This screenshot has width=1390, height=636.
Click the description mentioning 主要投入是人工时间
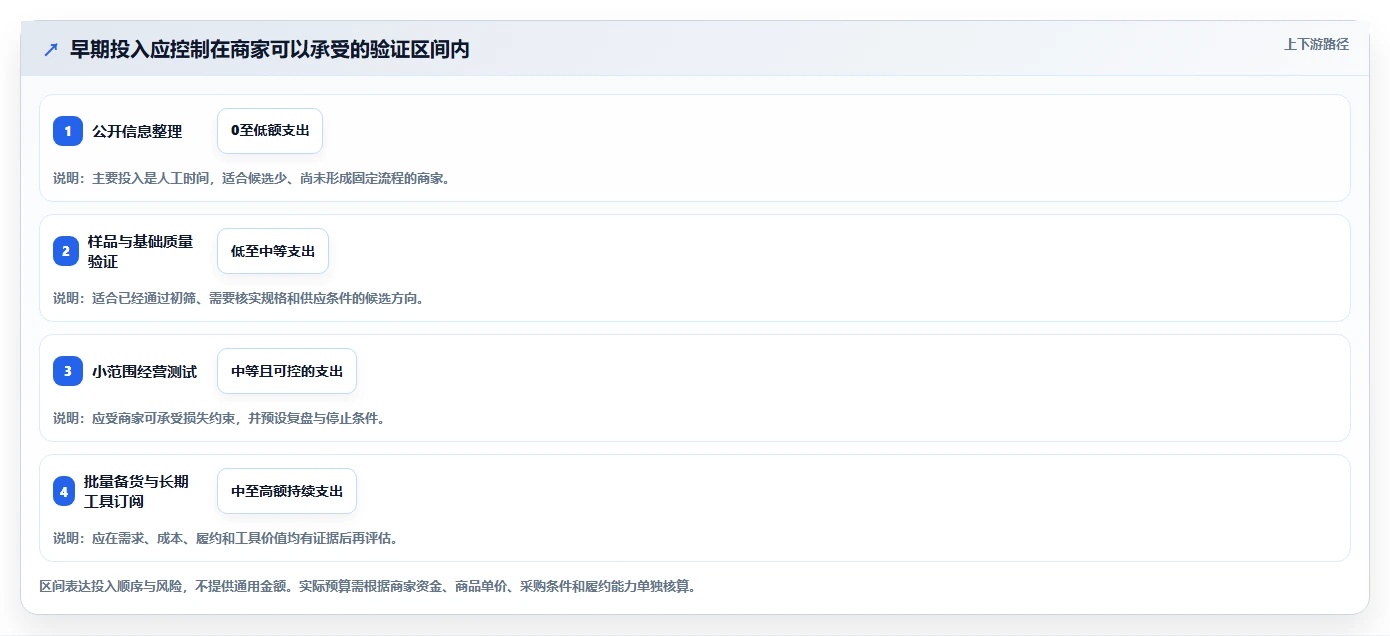[252, 178]
